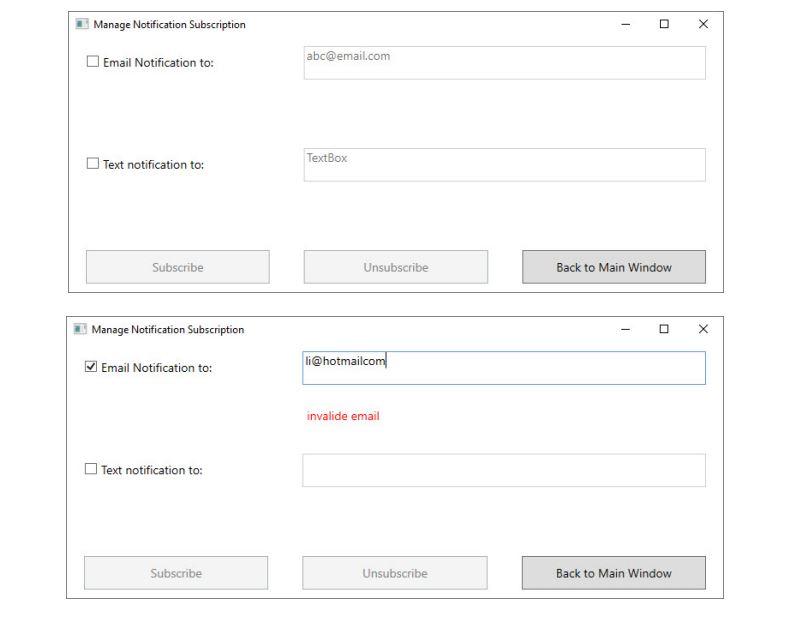Click Subscribe button in bottom window
792x626 pixels.
pyautogui.click(x=176, y=573)
